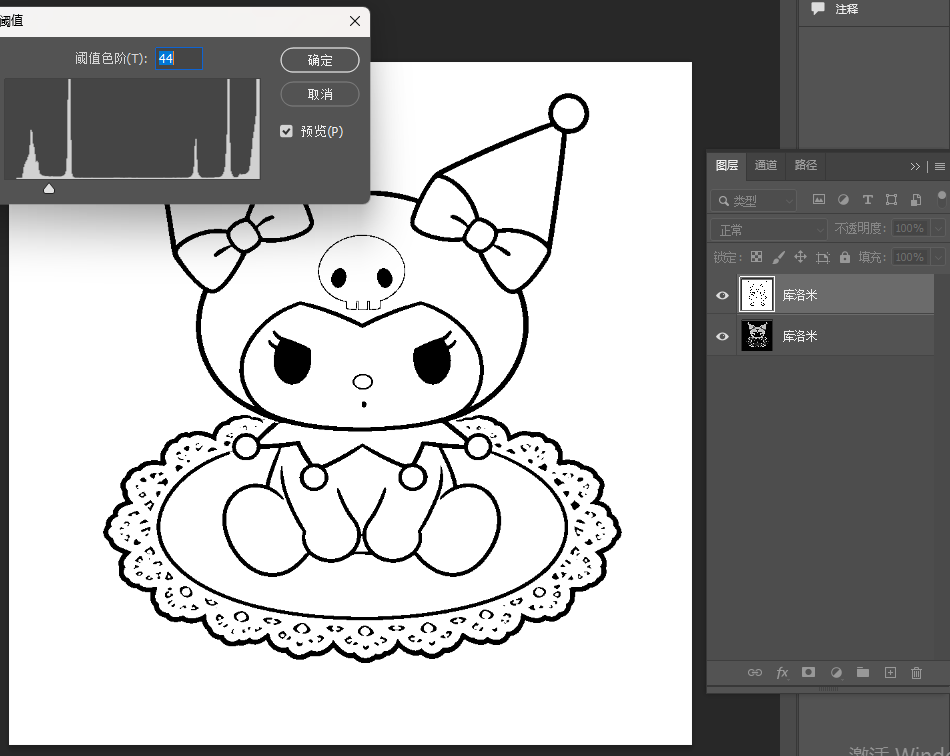Screen dimensions: 950x756
Task: Select the top 库洛米 layer thumbnail
Action: point(757,294)
